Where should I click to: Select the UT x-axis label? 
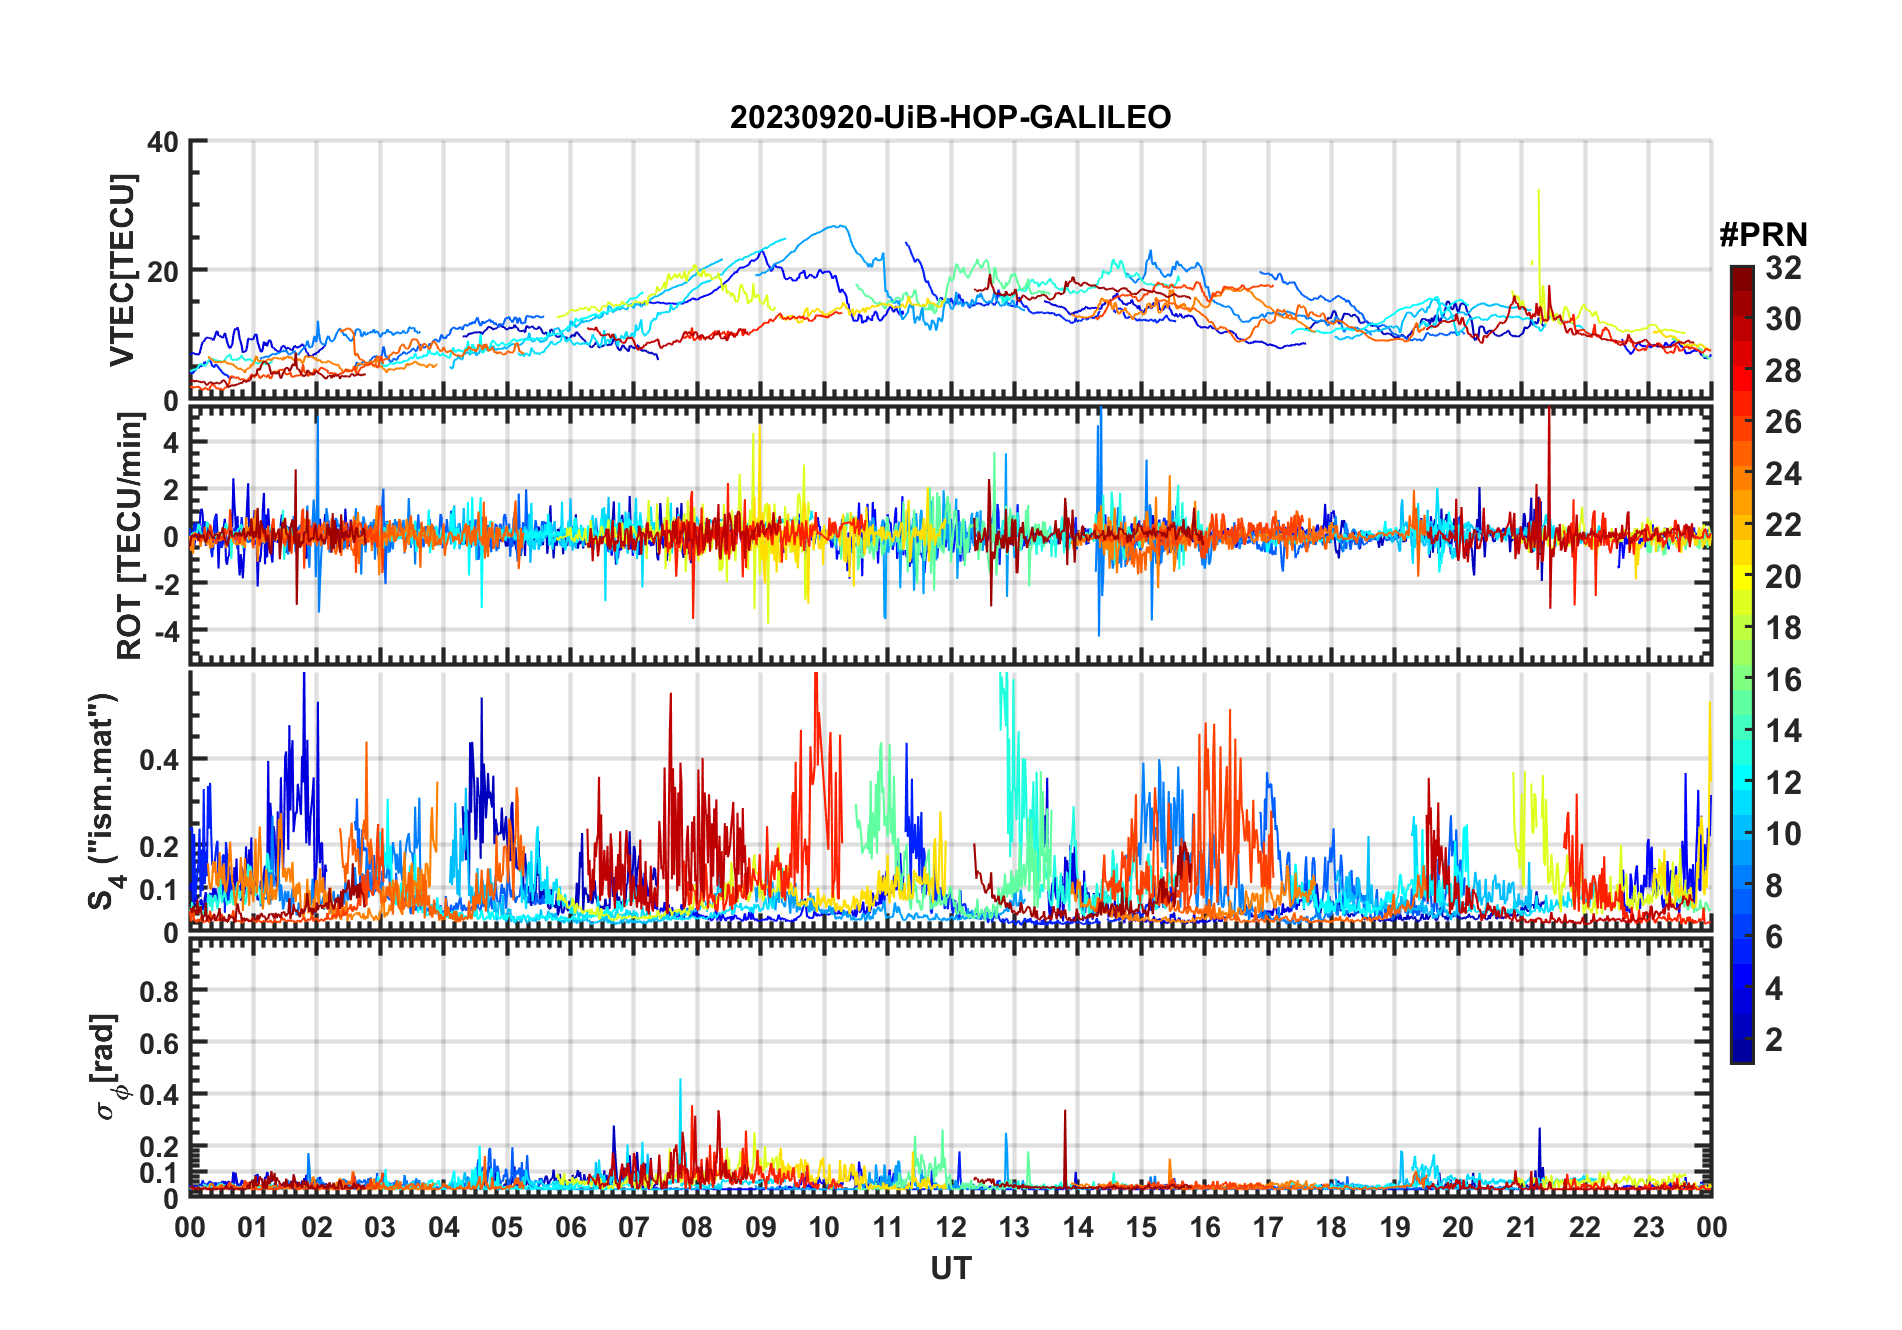[950, 1269]
